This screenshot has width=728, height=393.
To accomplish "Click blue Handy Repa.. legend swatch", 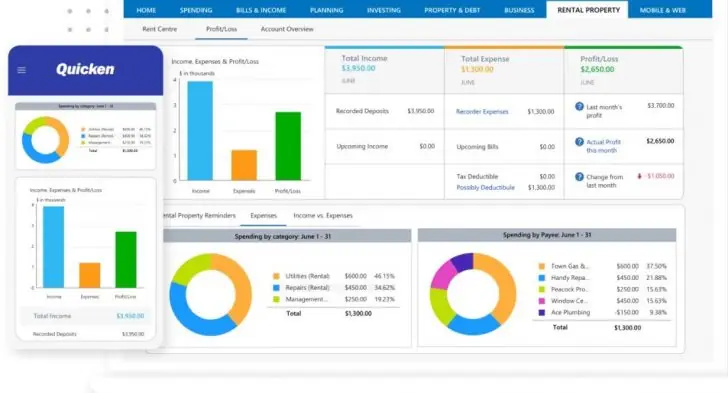I will [x=541, y=278].
